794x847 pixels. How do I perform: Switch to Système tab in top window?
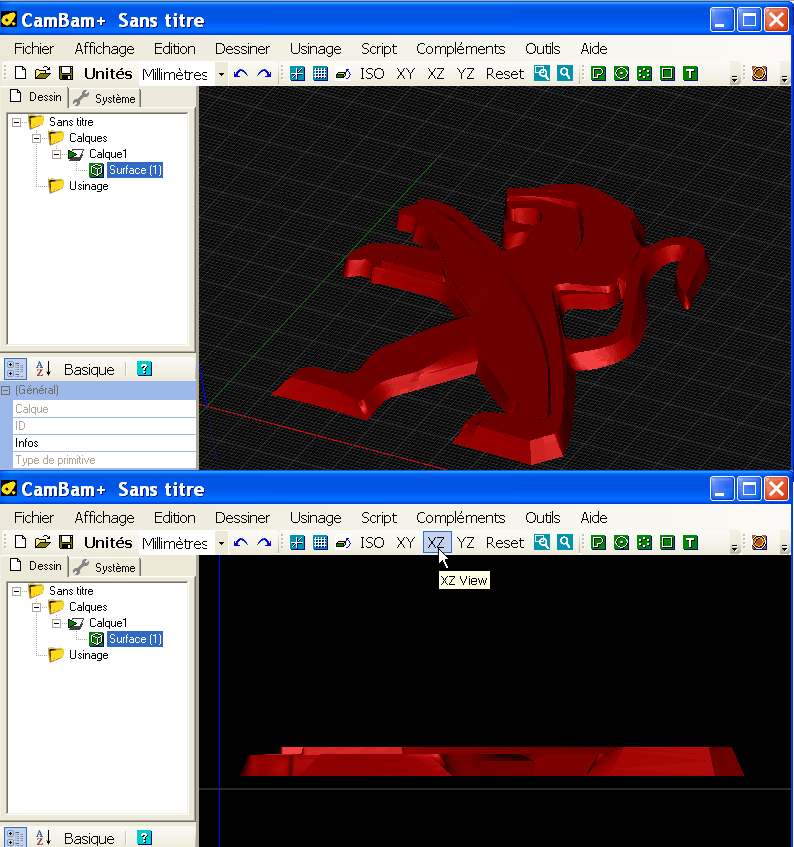click(x=105, y=98)
